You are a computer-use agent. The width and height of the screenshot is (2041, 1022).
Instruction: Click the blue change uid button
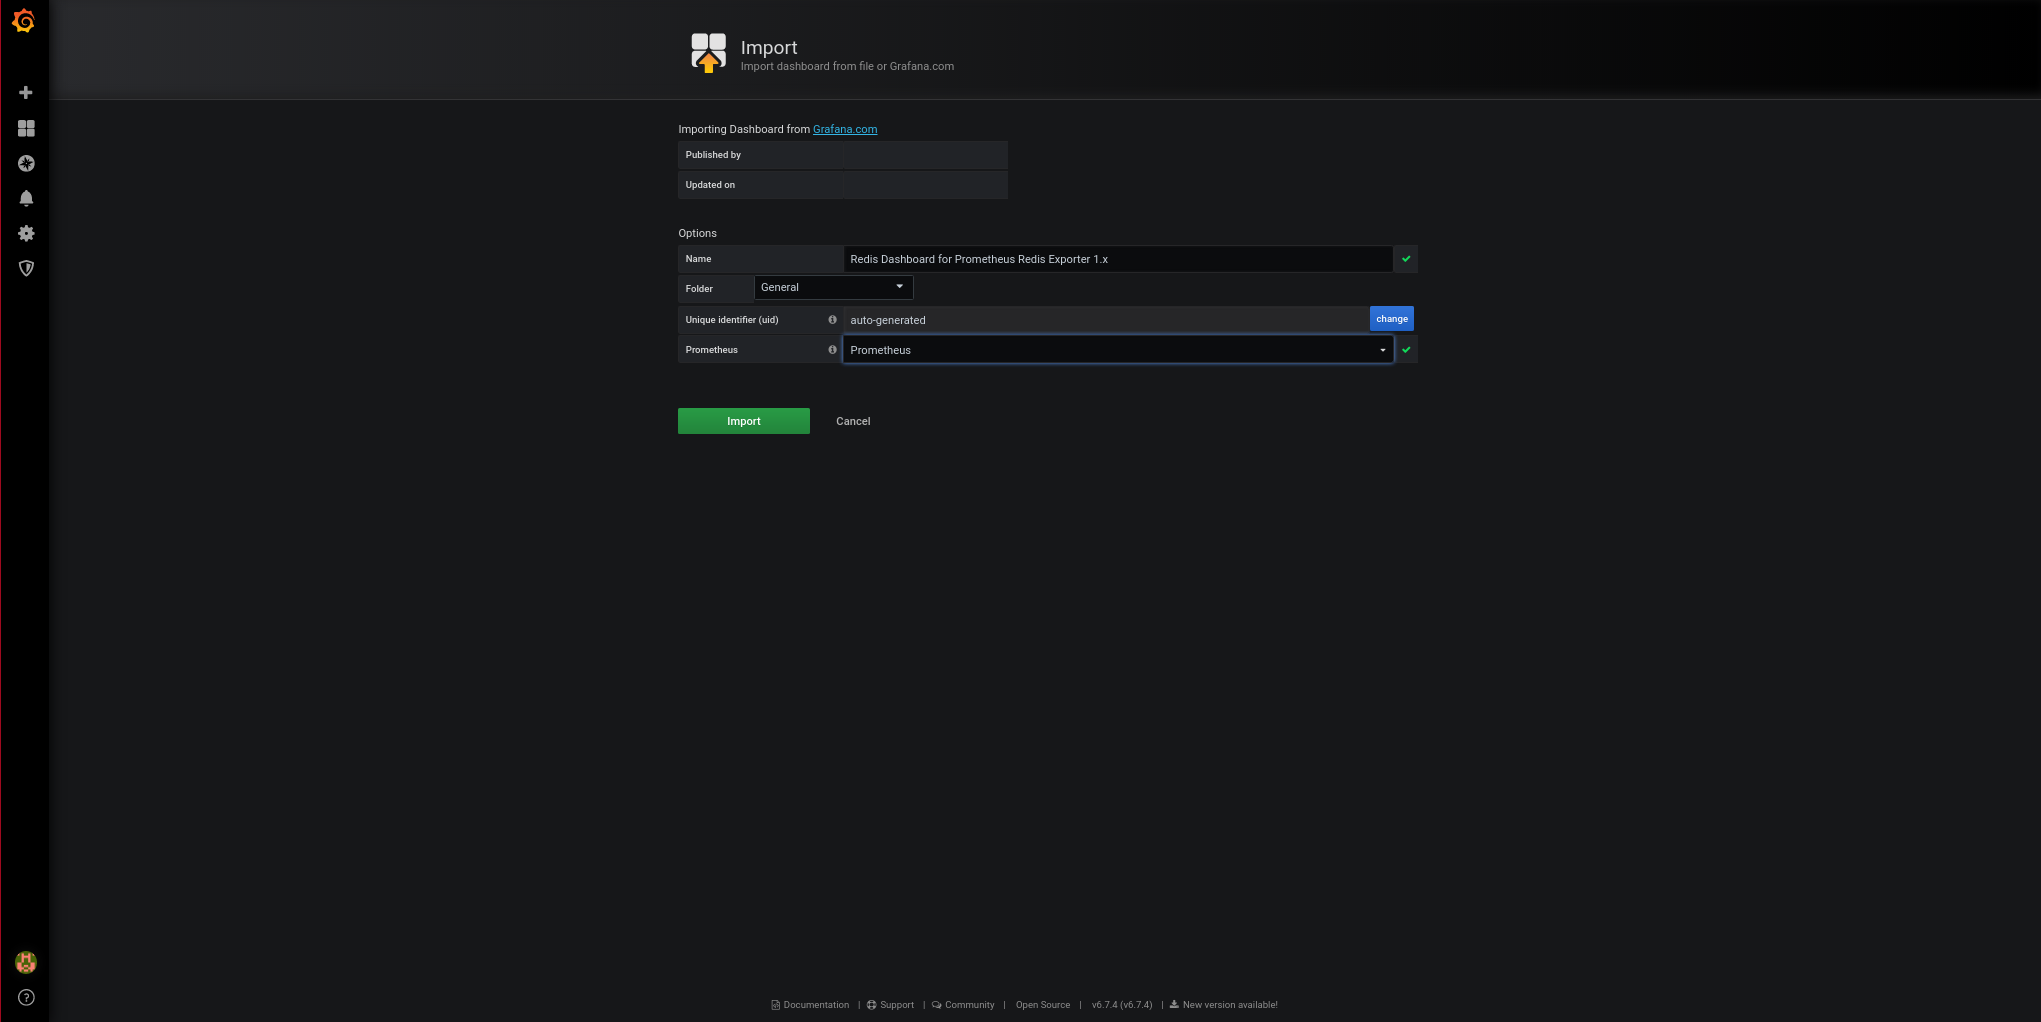click(1391, 319)
